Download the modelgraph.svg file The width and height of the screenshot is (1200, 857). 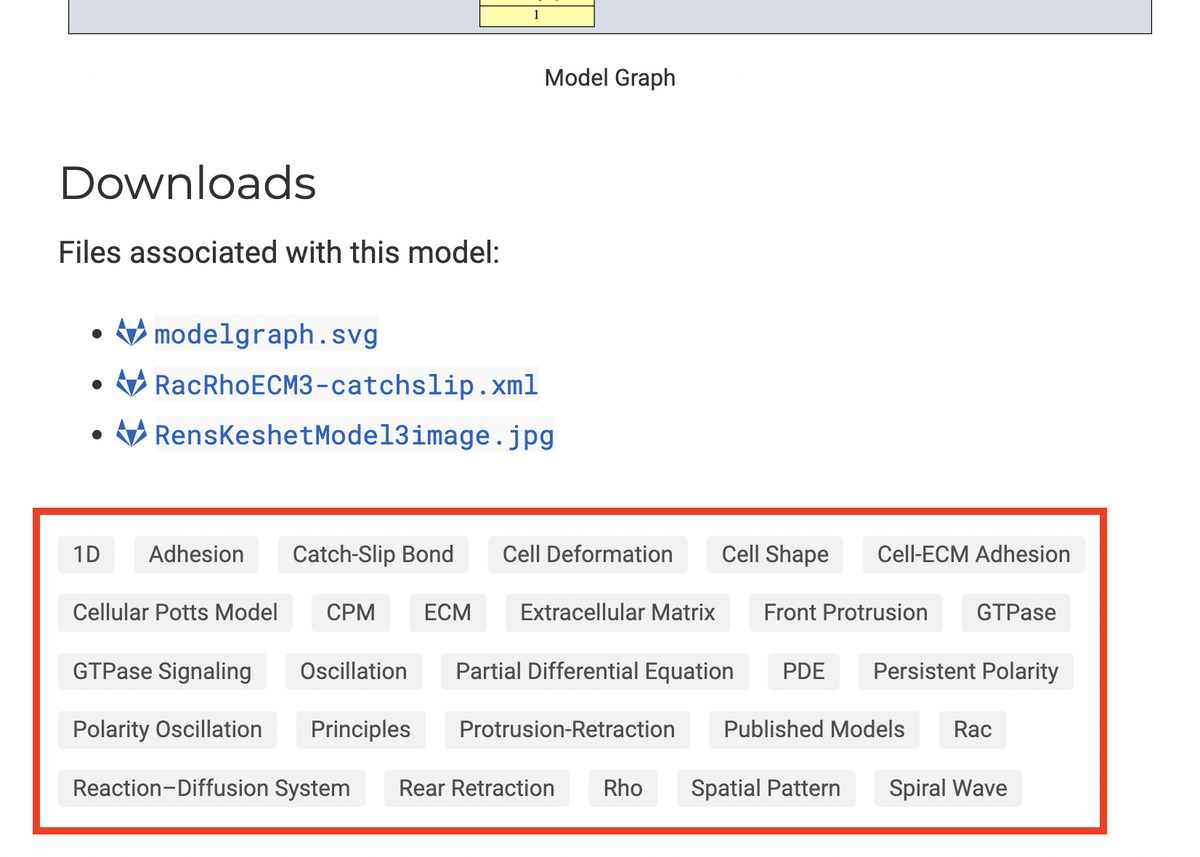tap(266, 333)
